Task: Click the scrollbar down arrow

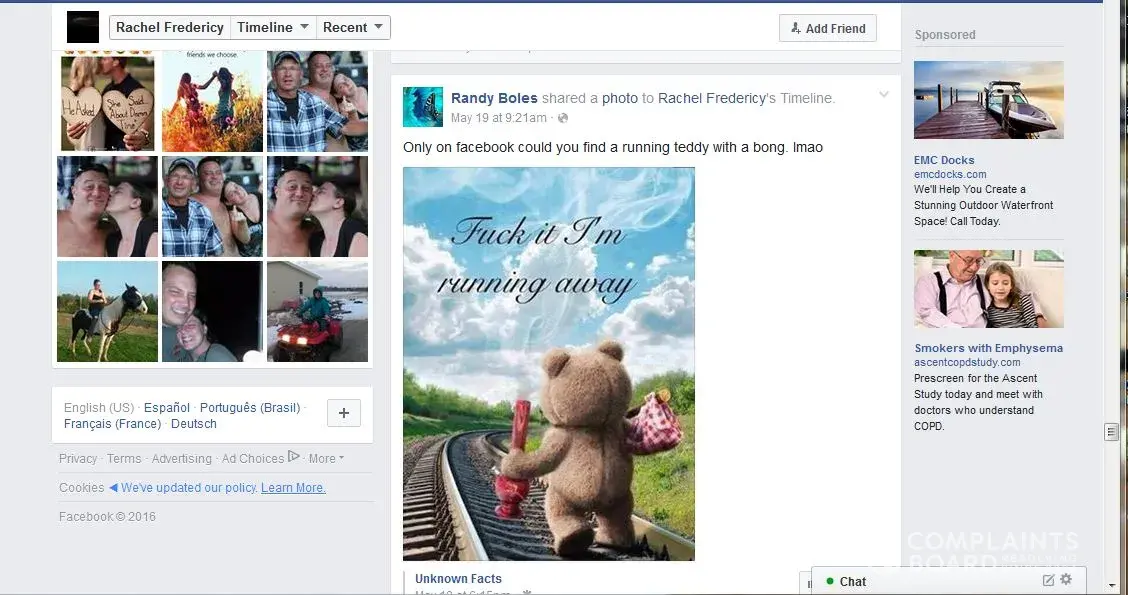Action: coord(1111,586)
